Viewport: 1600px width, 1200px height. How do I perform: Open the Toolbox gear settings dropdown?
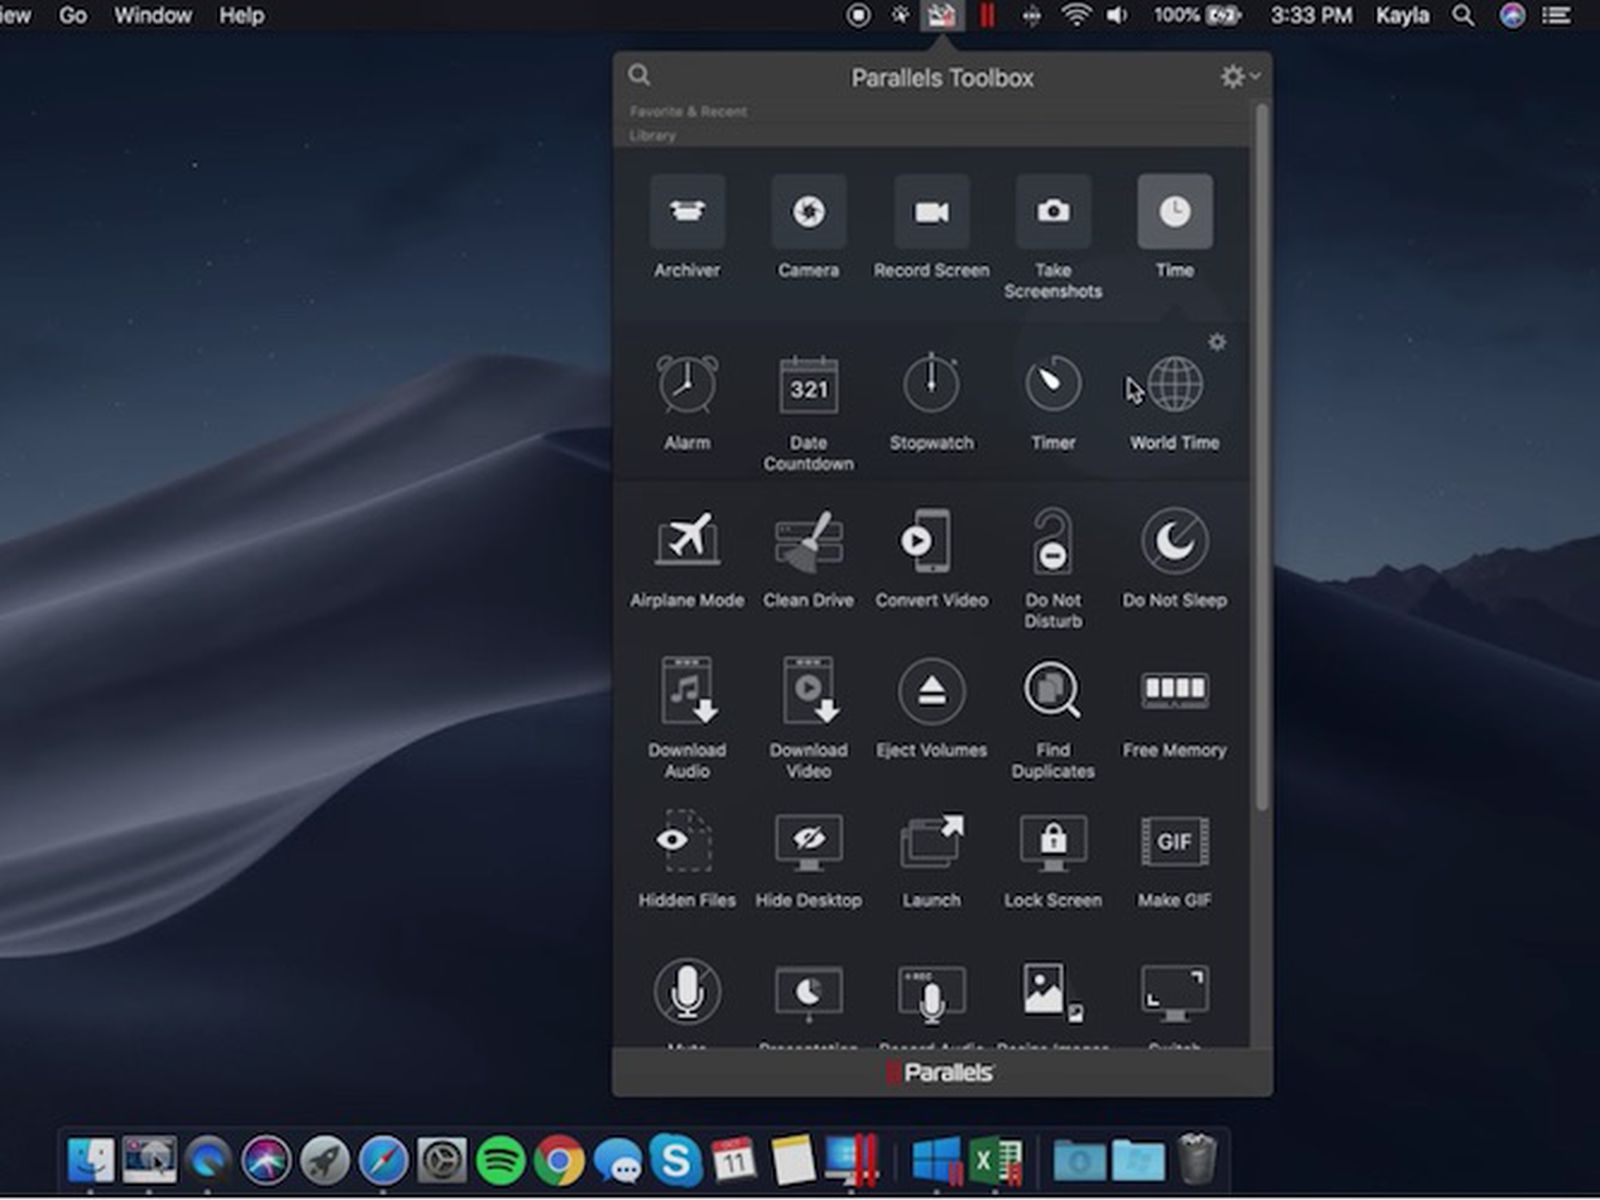(x=1240, y=77)
